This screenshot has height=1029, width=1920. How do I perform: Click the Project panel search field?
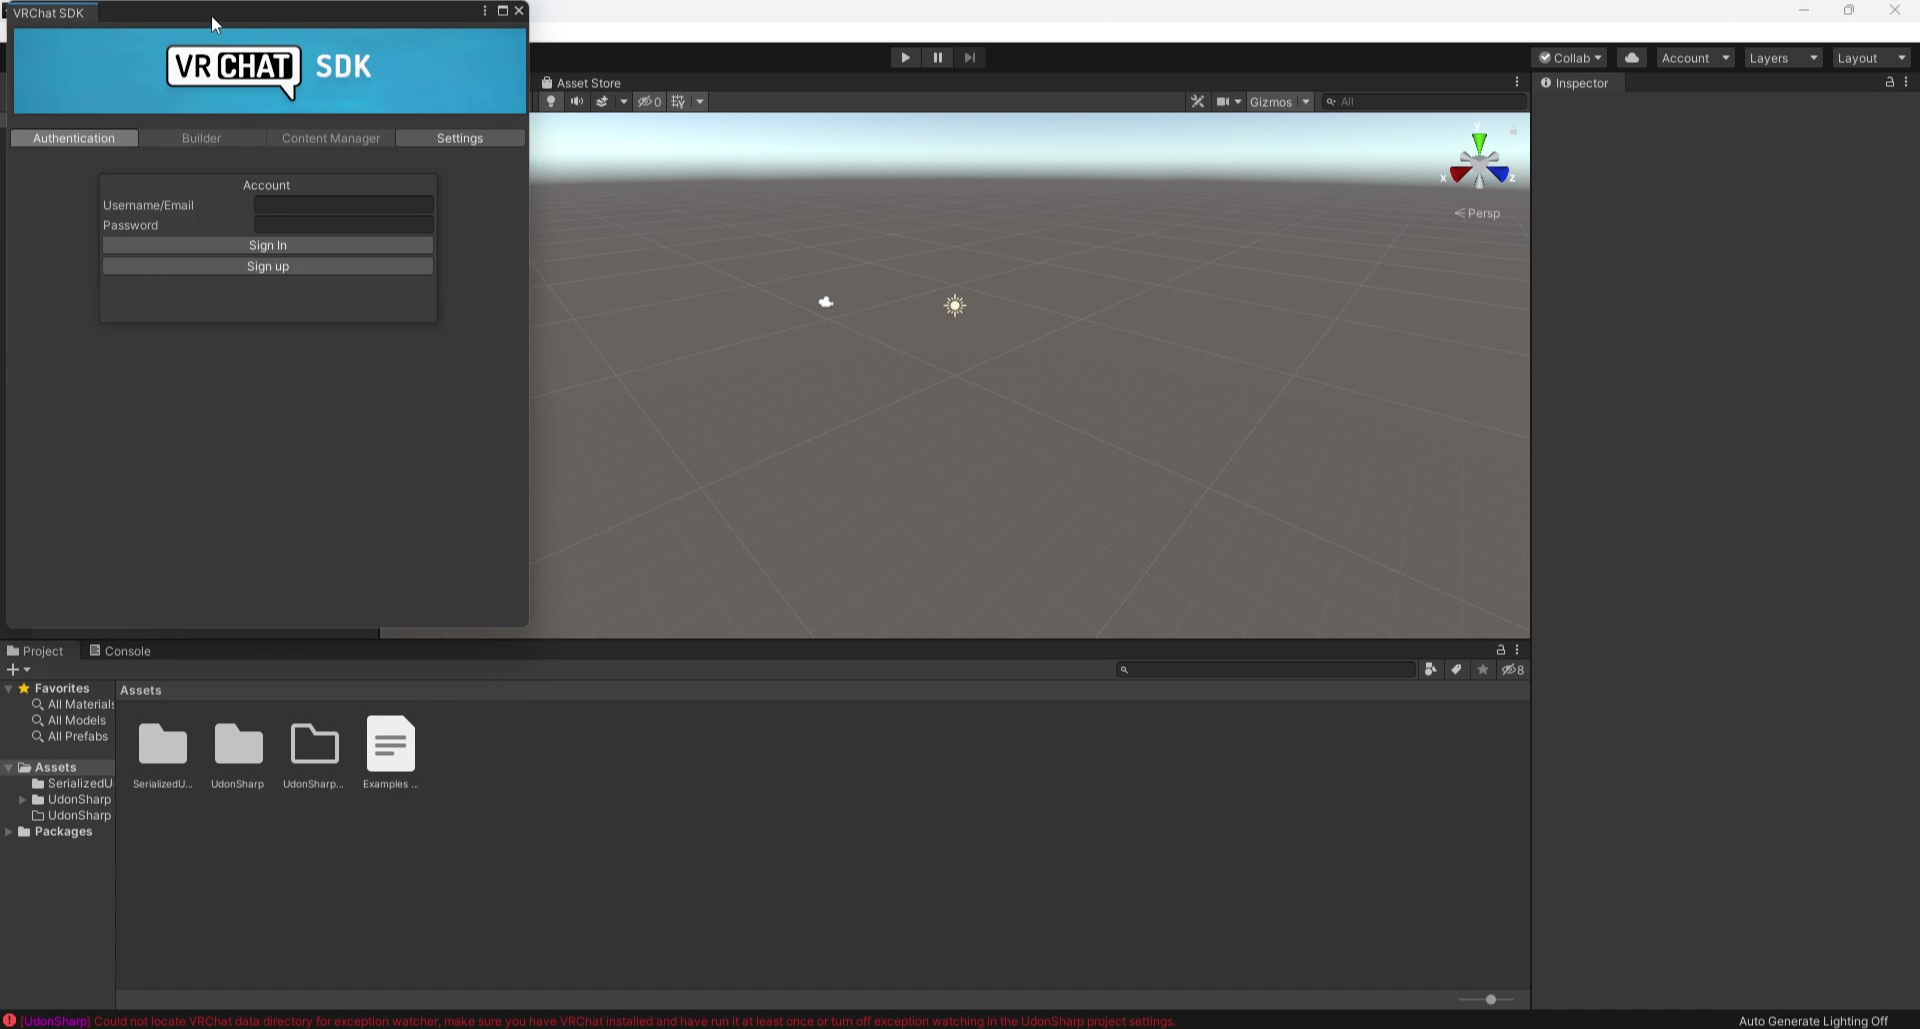point(1266,670)
